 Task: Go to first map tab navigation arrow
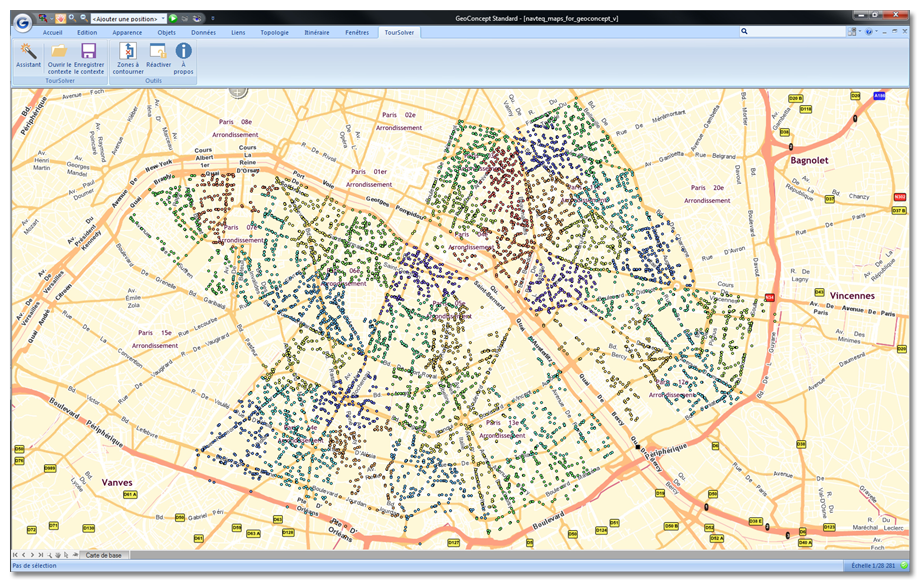[x=16, y=554]
